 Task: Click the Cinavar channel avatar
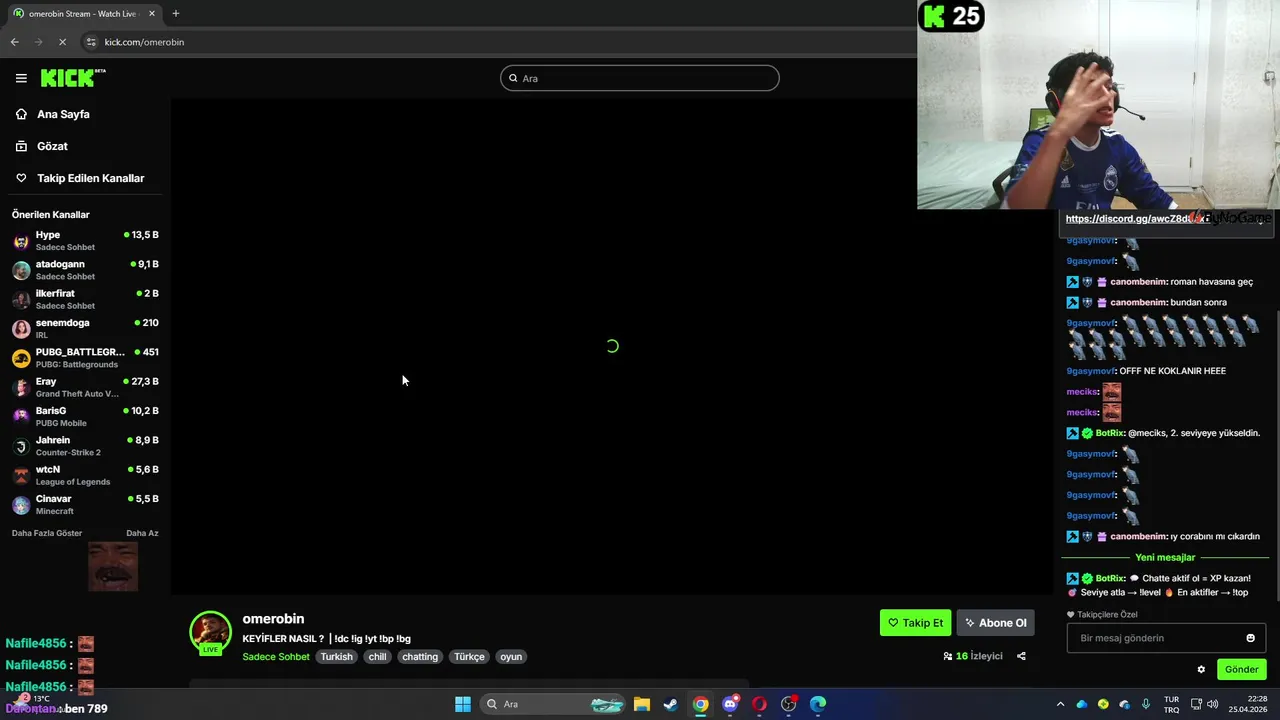pyautogui.click(x=21, y=505)
